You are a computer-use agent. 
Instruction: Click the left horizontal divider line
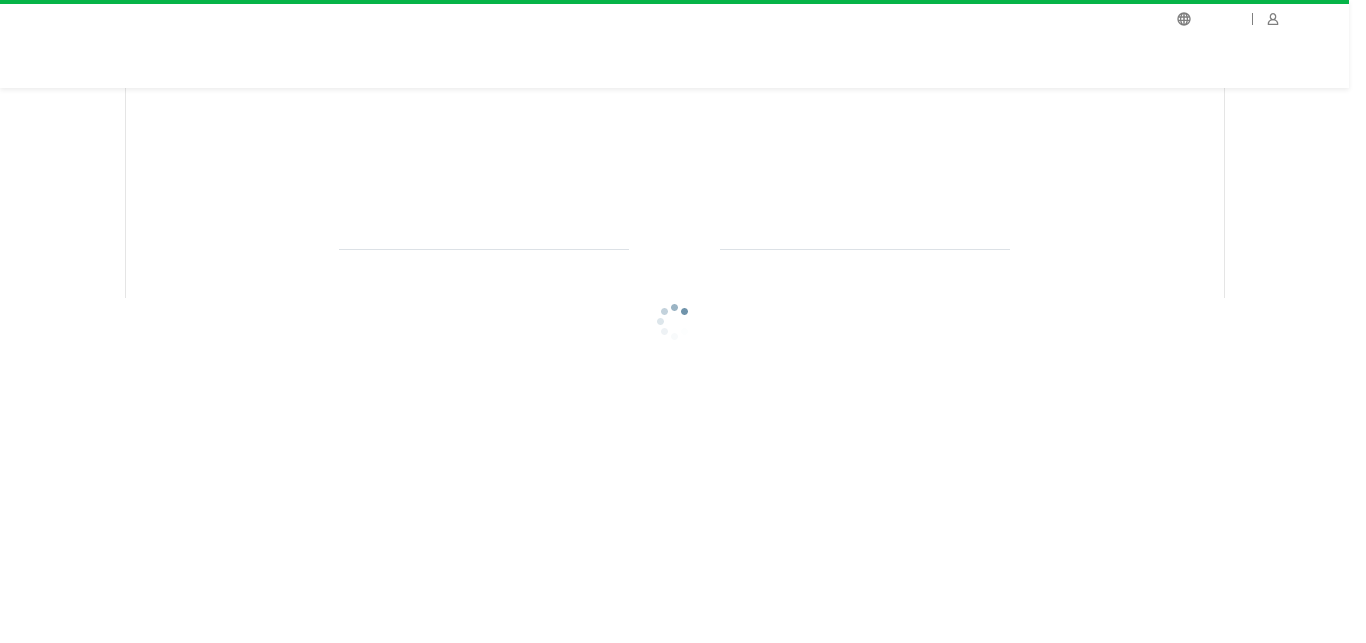coord(484,249)
